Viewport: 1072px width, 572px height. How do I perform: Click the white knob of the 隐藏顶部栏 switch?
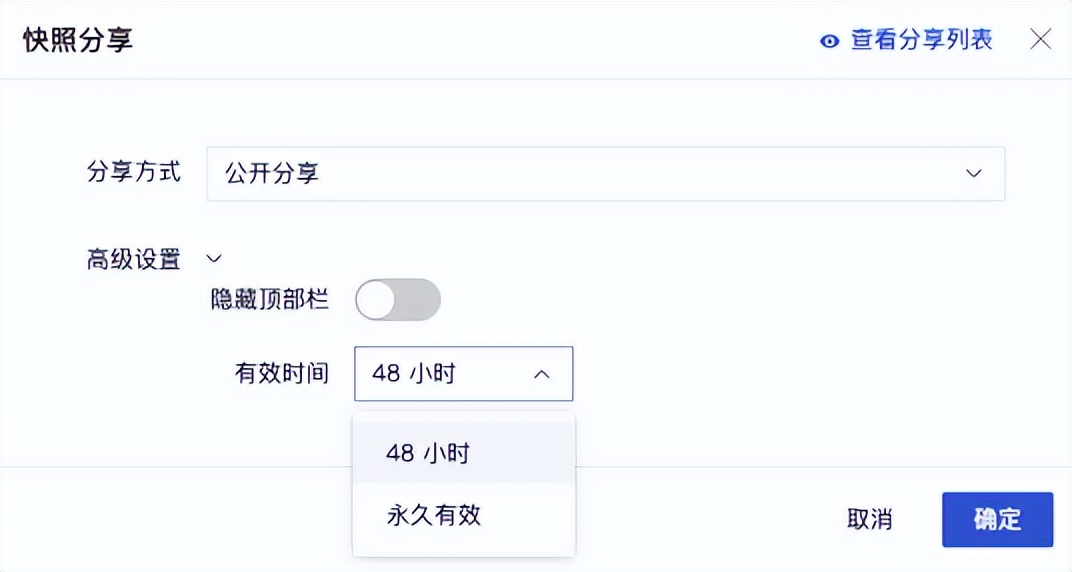376,300
